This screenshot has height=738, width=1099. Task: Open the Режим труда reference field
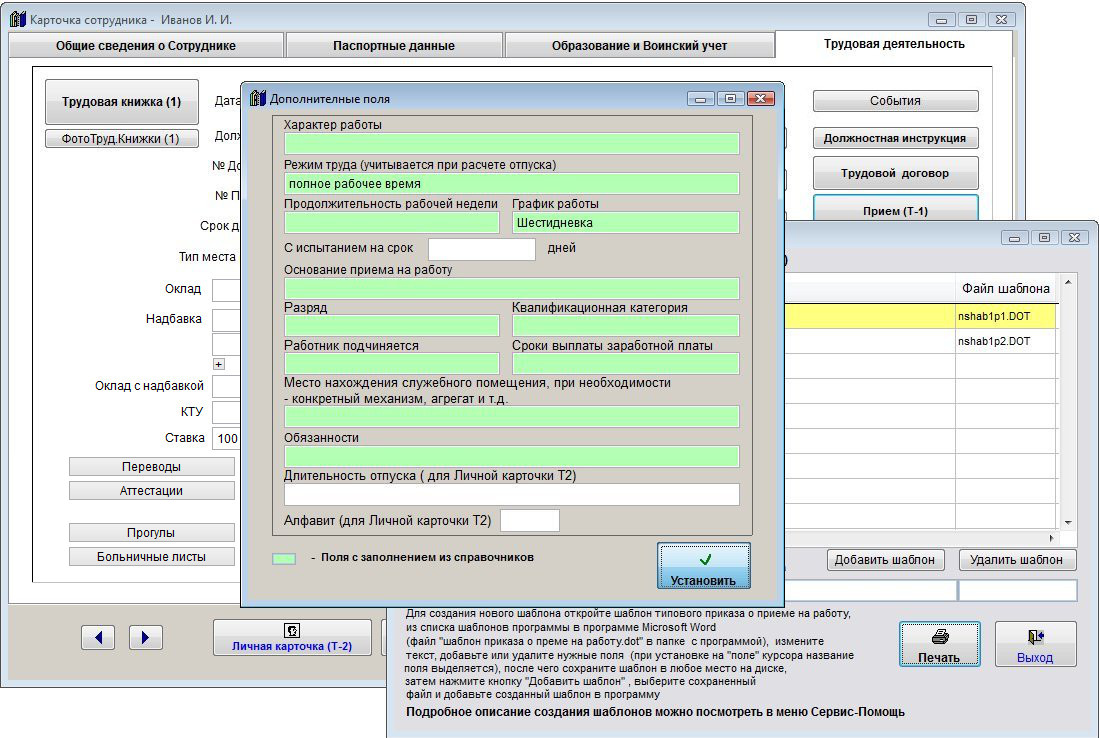(511, 184)
